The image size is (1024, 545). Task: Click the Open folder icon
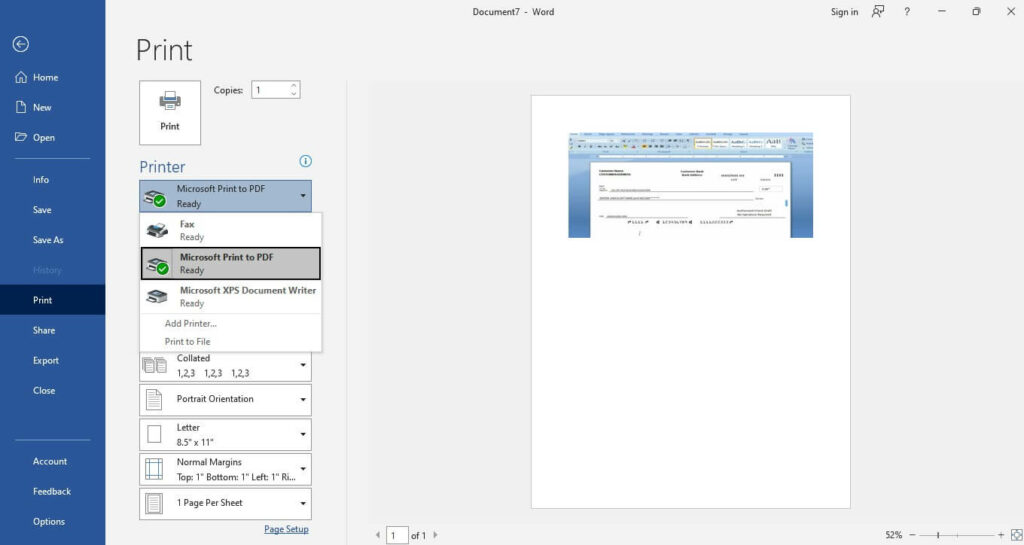(21, 137)
